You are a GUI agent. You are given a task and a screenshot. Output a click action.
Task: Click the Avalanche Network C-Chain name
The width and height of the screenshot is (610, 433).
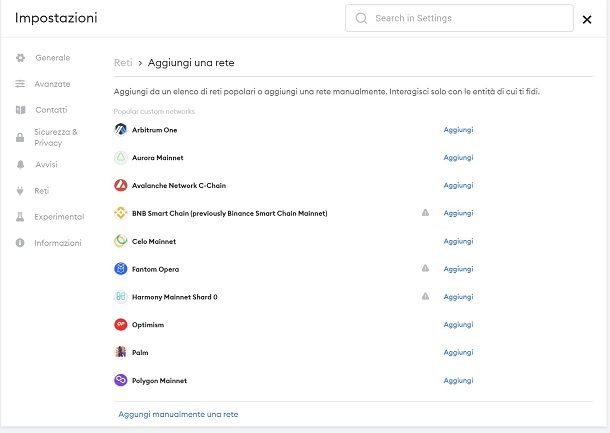179,186
